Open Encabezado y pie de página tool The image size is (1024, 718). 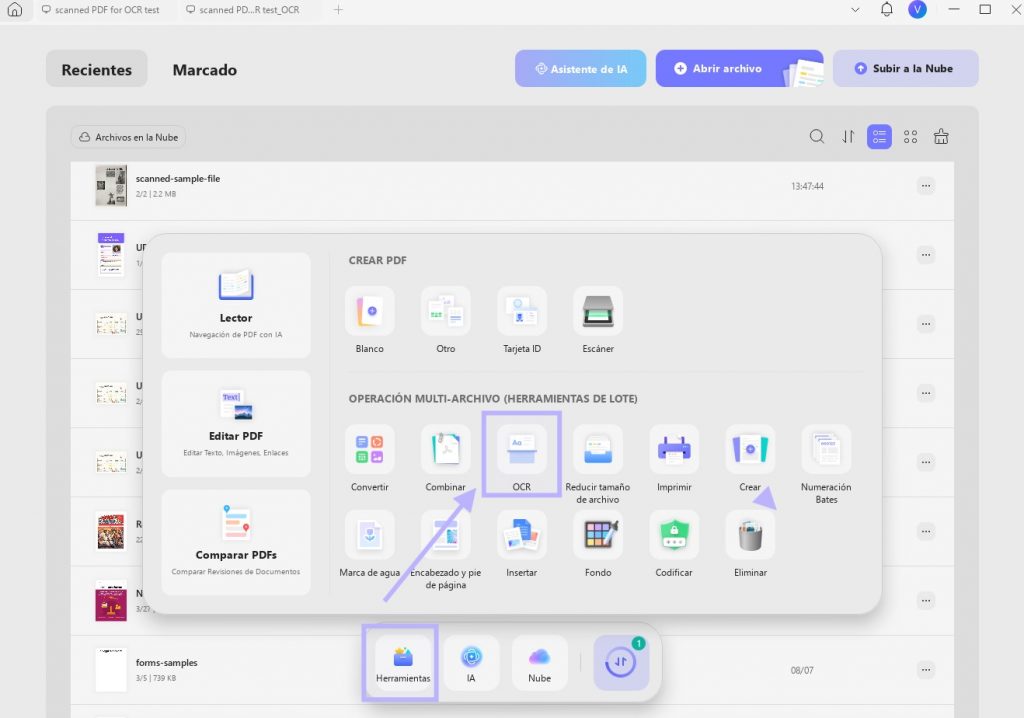point(445,535)
